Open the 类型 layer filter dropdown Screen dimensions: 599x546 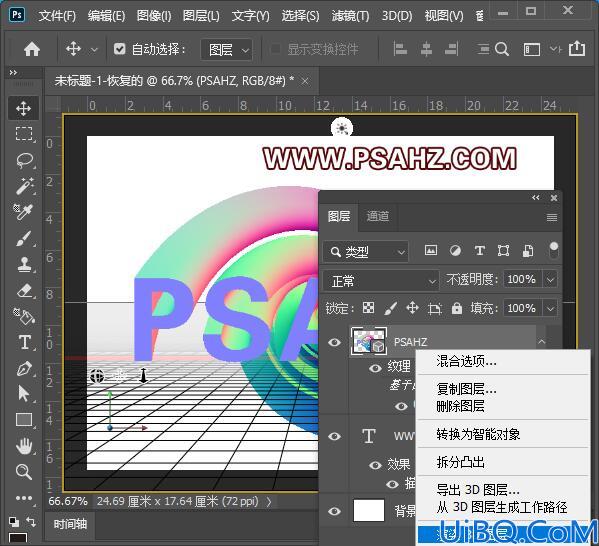[366, 252]
